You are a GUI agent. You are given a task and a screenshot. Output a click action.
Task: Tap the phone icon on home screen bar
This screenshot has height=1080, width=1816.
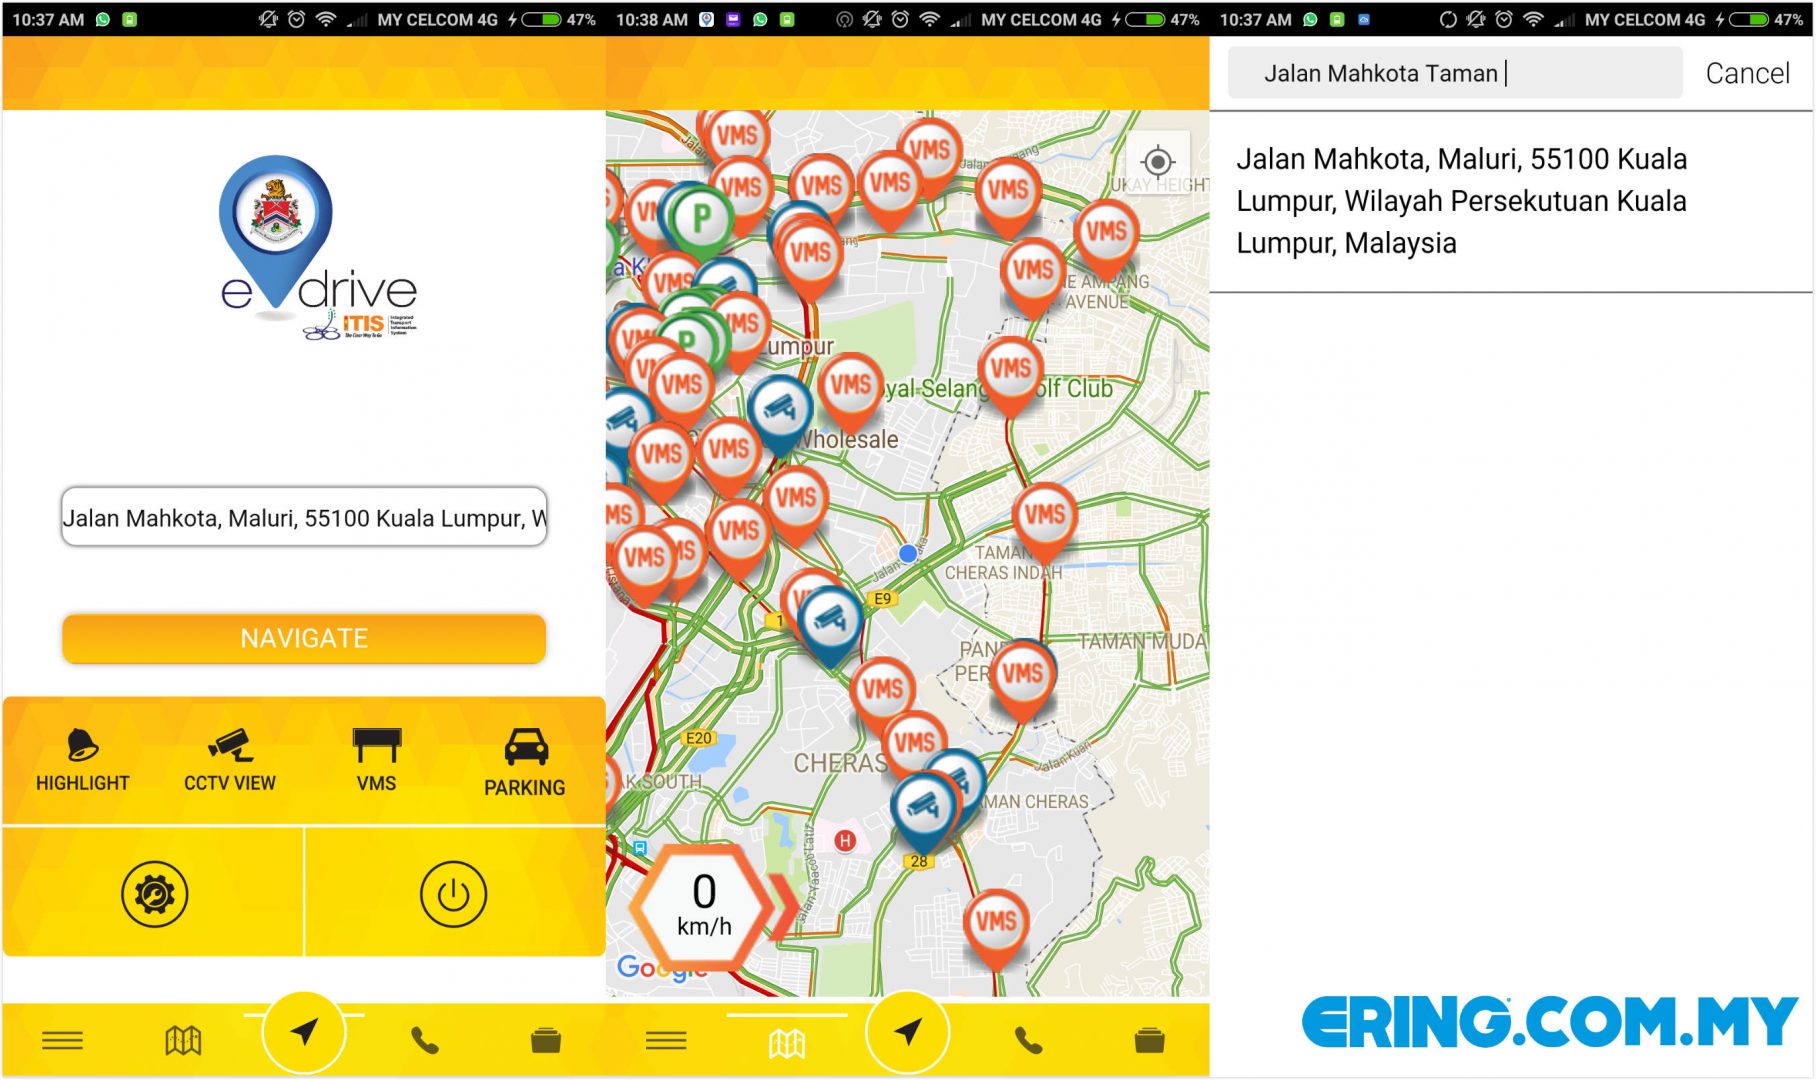coord(425,1041)
